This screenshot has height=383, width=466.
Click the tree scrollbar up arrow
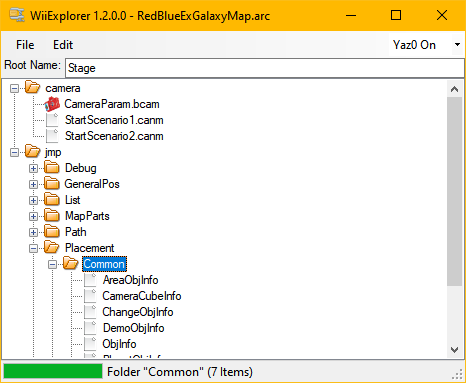[x=454, y=89]
